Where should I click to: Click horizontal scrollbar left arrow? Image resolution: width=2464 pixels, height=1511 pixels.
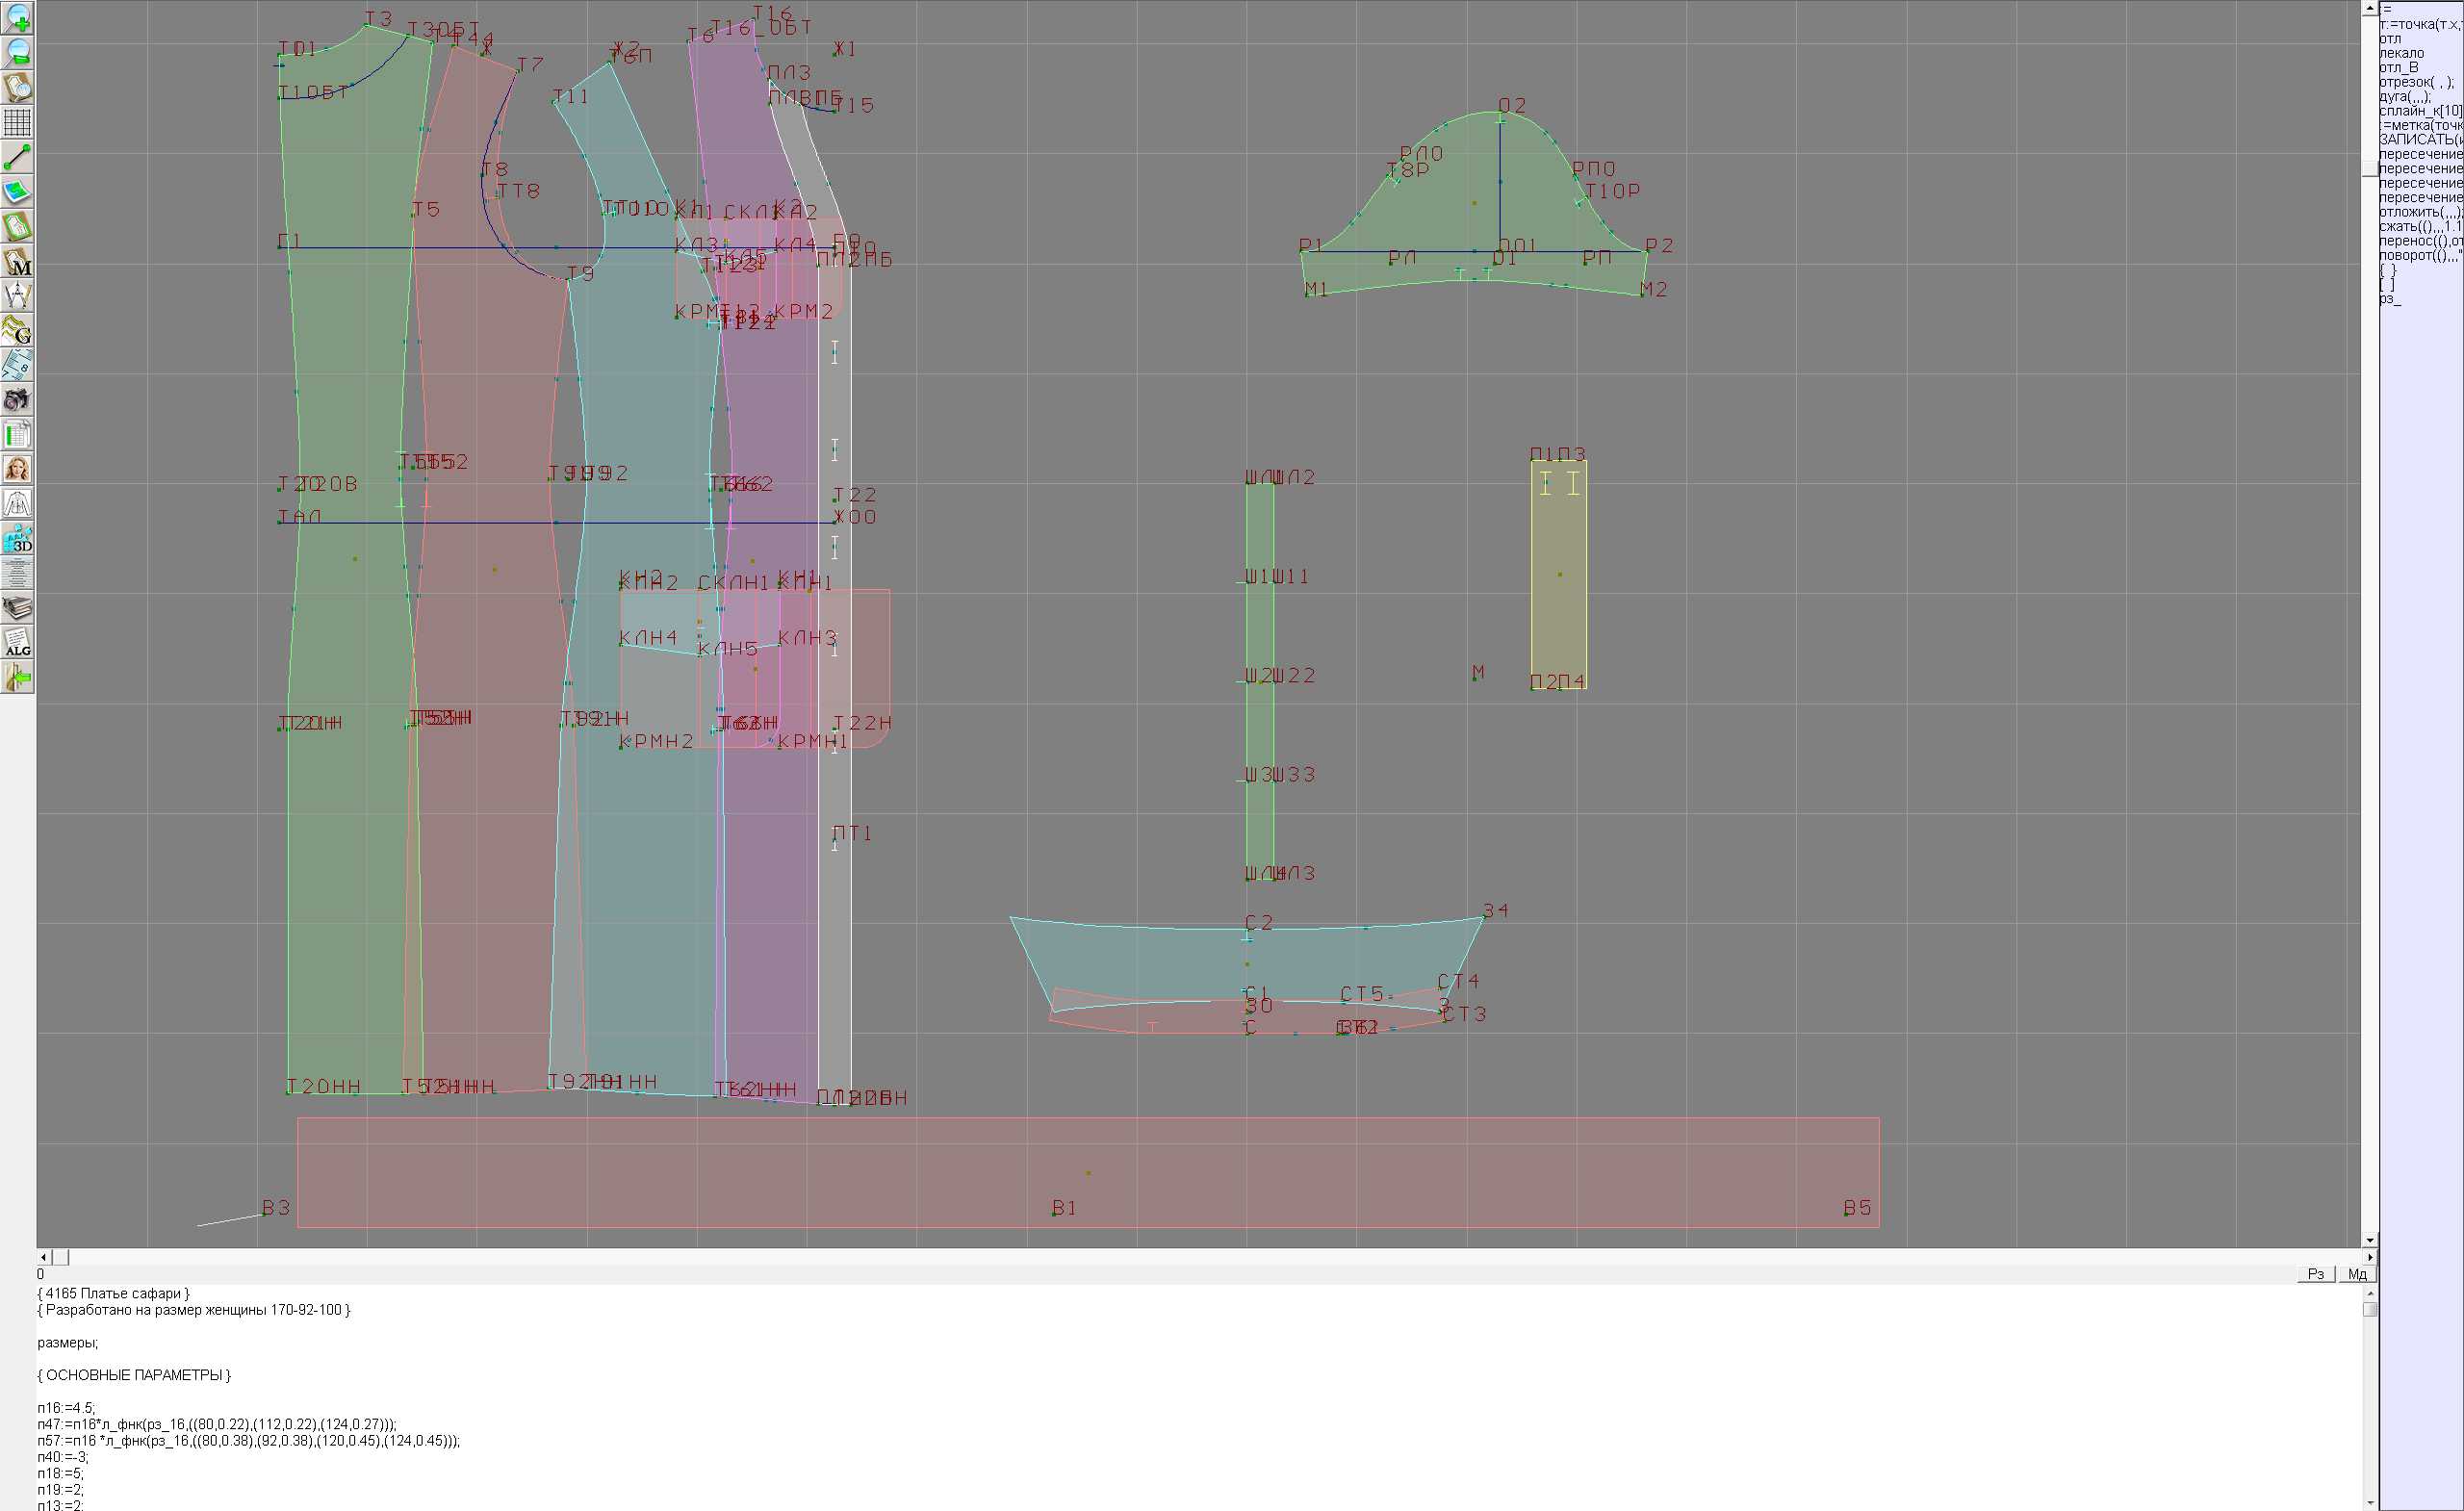tap(43, 1257)
